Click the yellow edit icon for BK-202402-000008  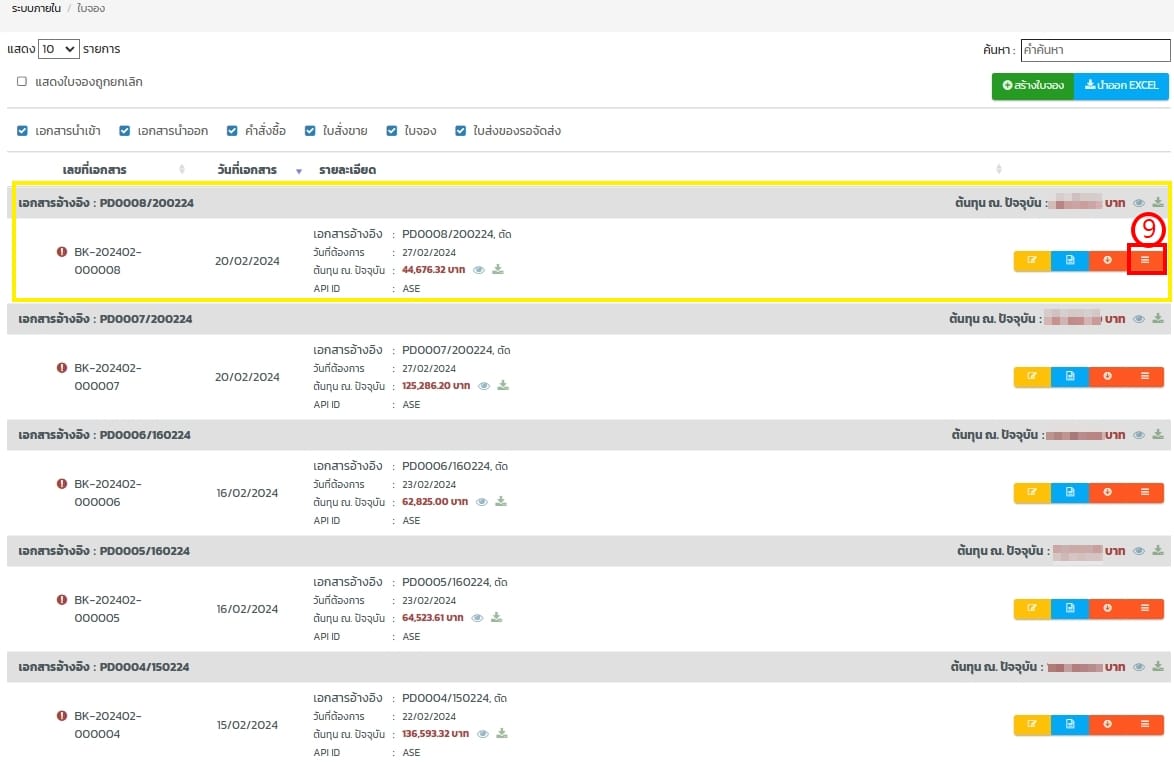[x=1032, y=261]
